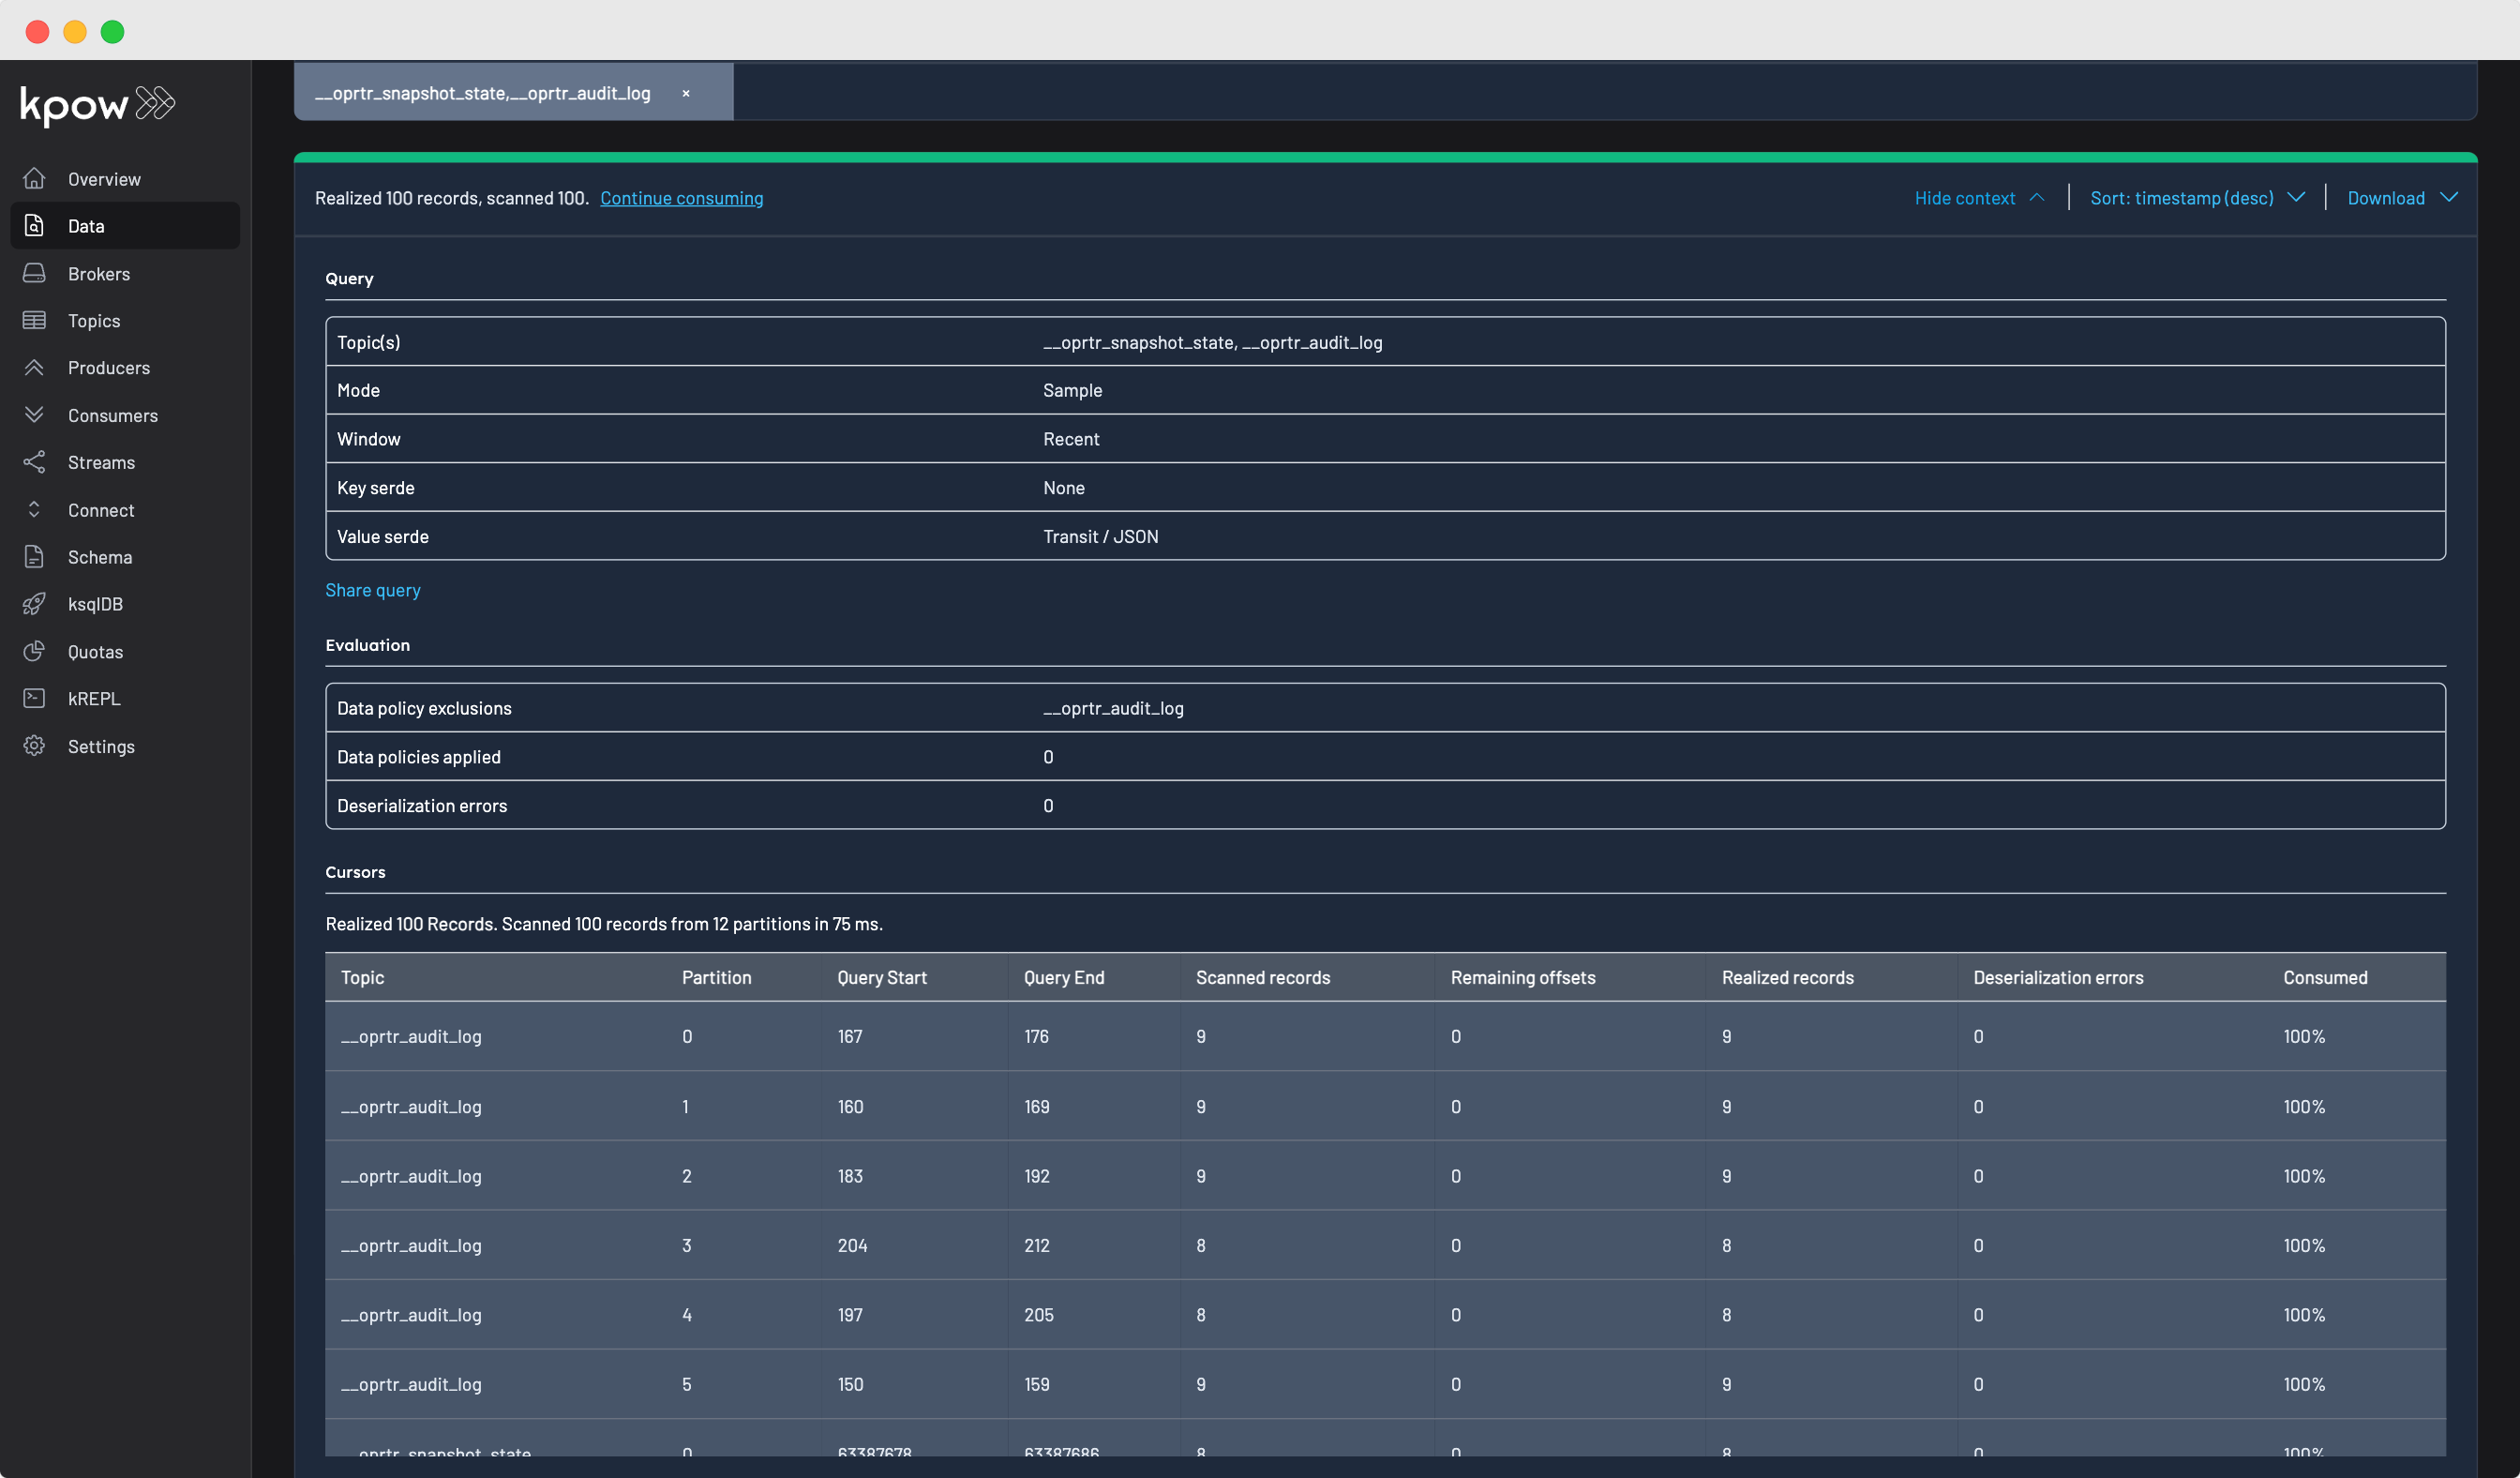
Task: Click the Topics table icon
Action: [x=34, y=320]
